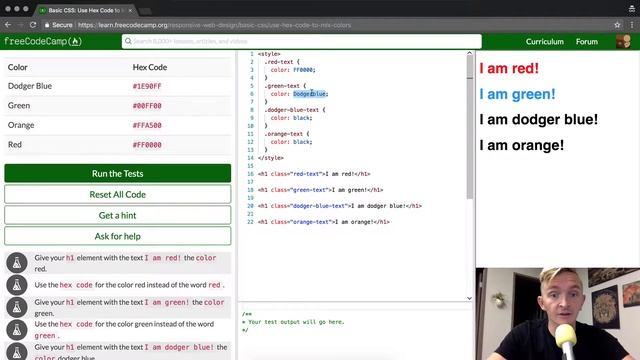
Task: Open the browser three-dot menu
Action: click(x=632, y=25)
